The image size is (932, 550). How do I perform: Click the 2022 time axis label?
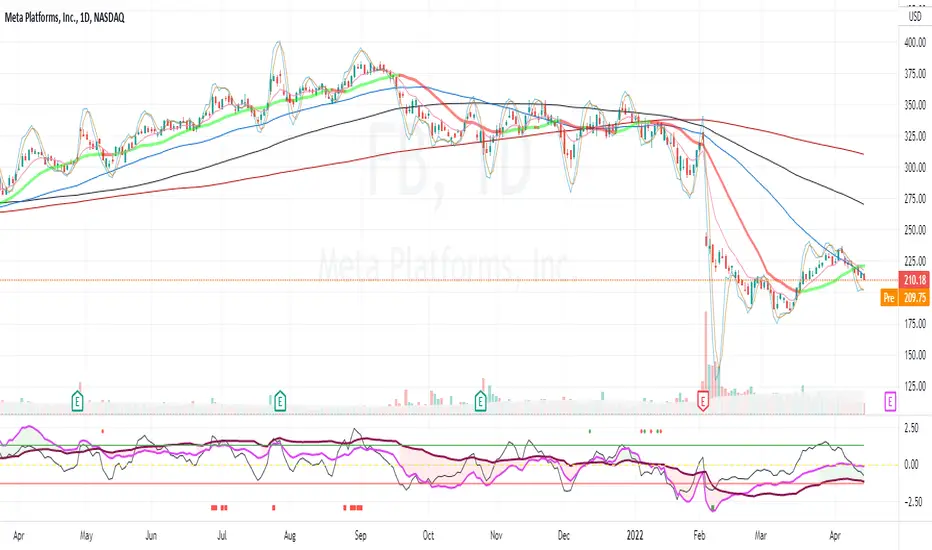(x=635, y=536)
